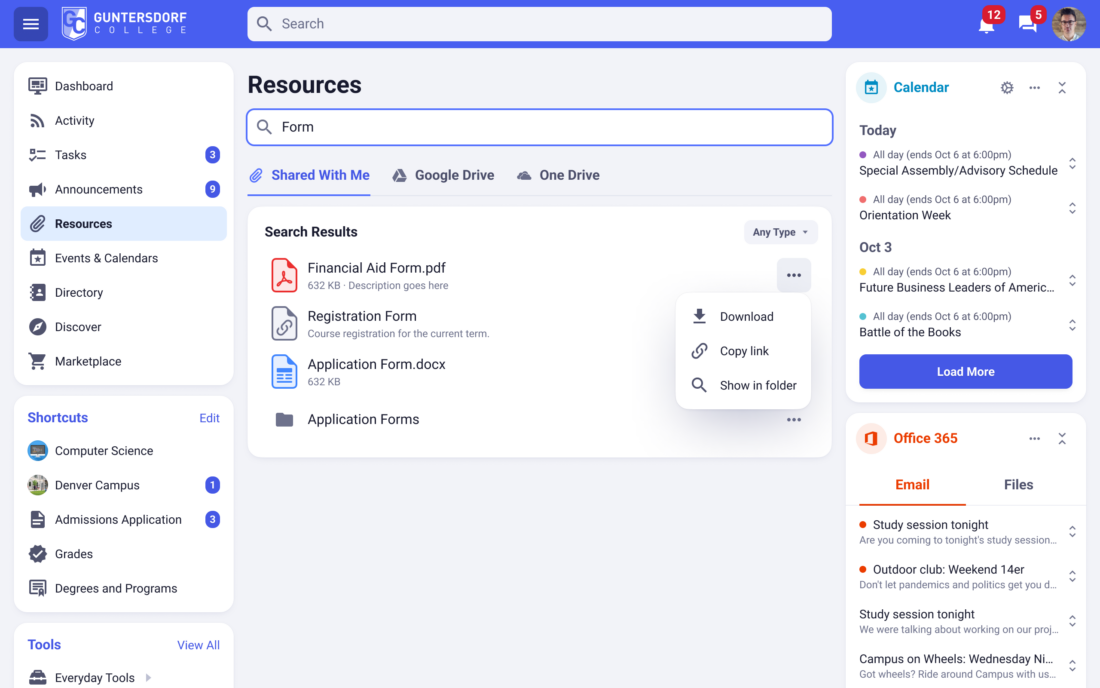Open the Any Type filter dropdown
This screenshot has width=1100, height=688.
[780, 232]
